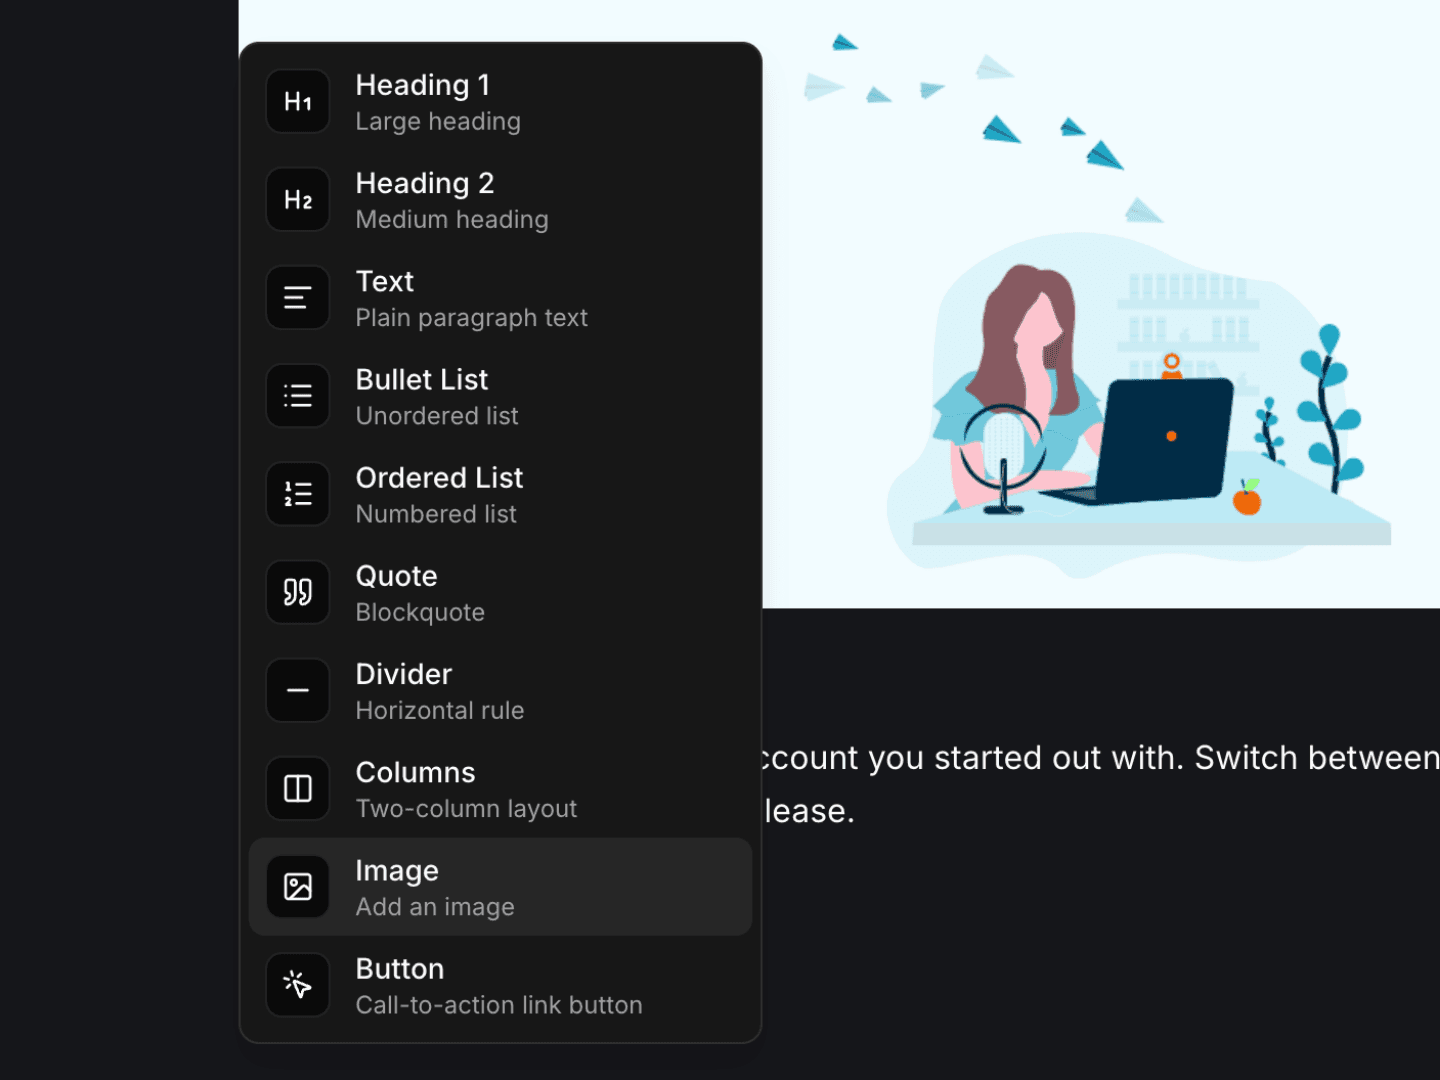Pick Bullet List in the menu
1440x1080 pixels.
point(500,395)
